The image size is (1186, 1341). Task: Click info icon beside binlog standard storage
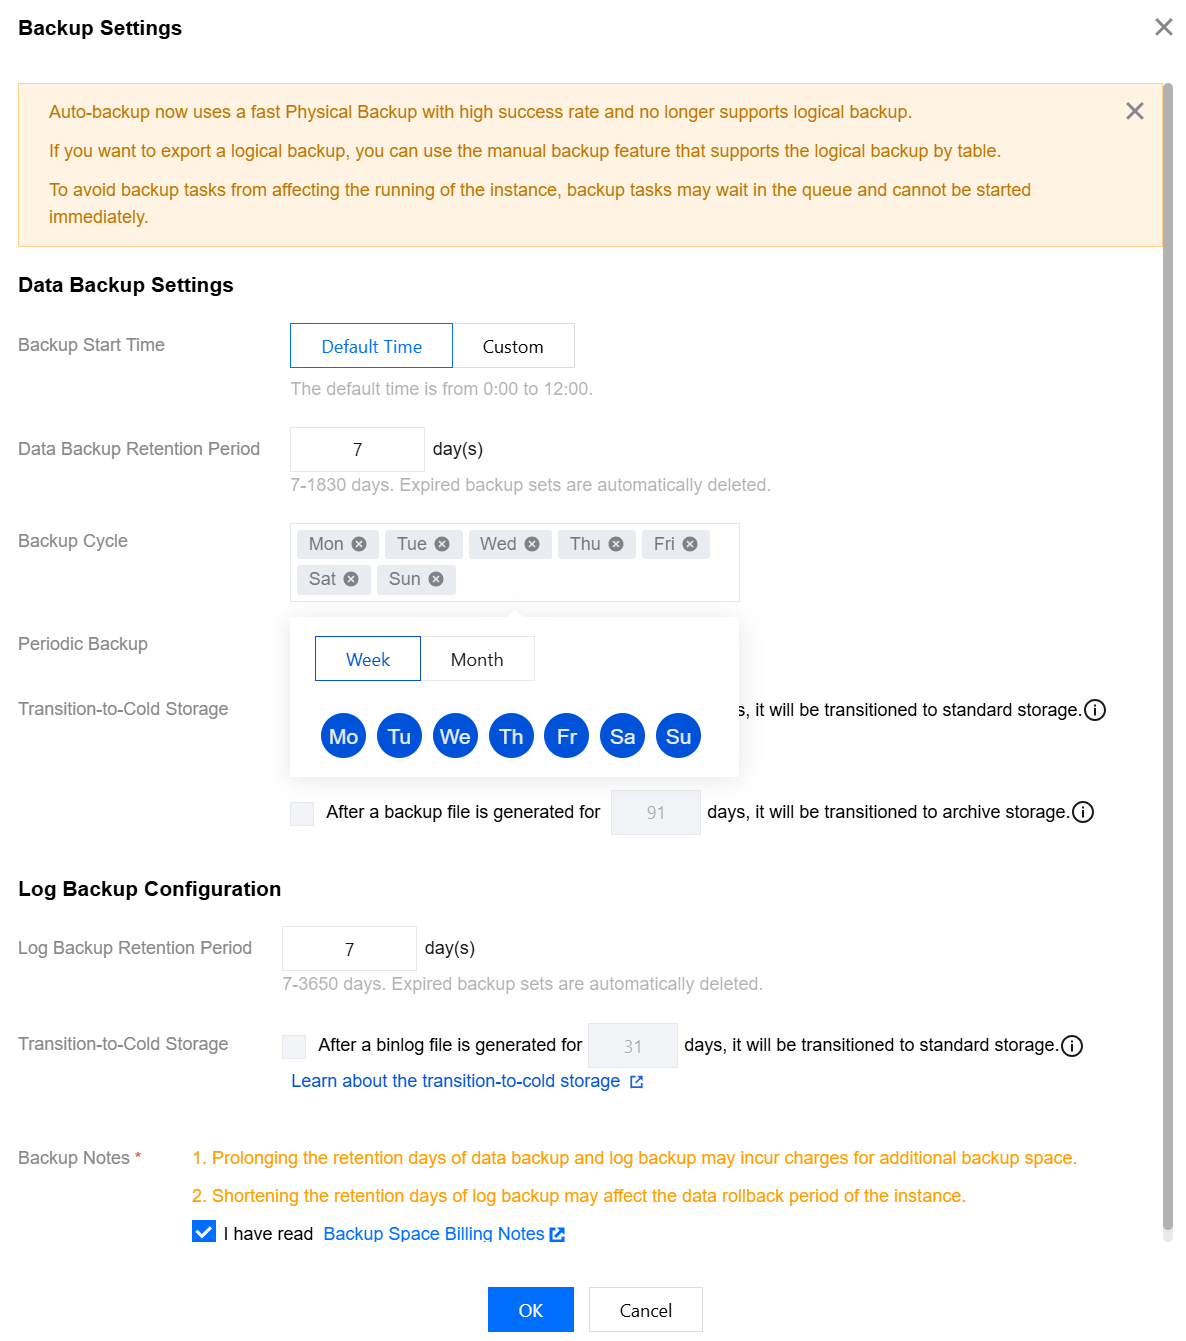[1072, 1046]
